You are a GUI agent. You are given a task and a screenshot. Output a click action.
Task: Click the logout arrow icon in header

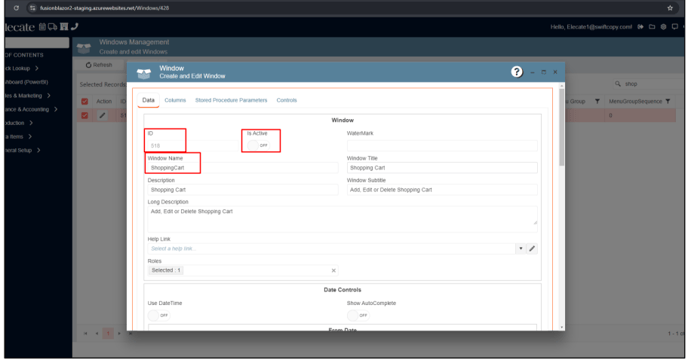pyautogui.click(x=641, y=27)
